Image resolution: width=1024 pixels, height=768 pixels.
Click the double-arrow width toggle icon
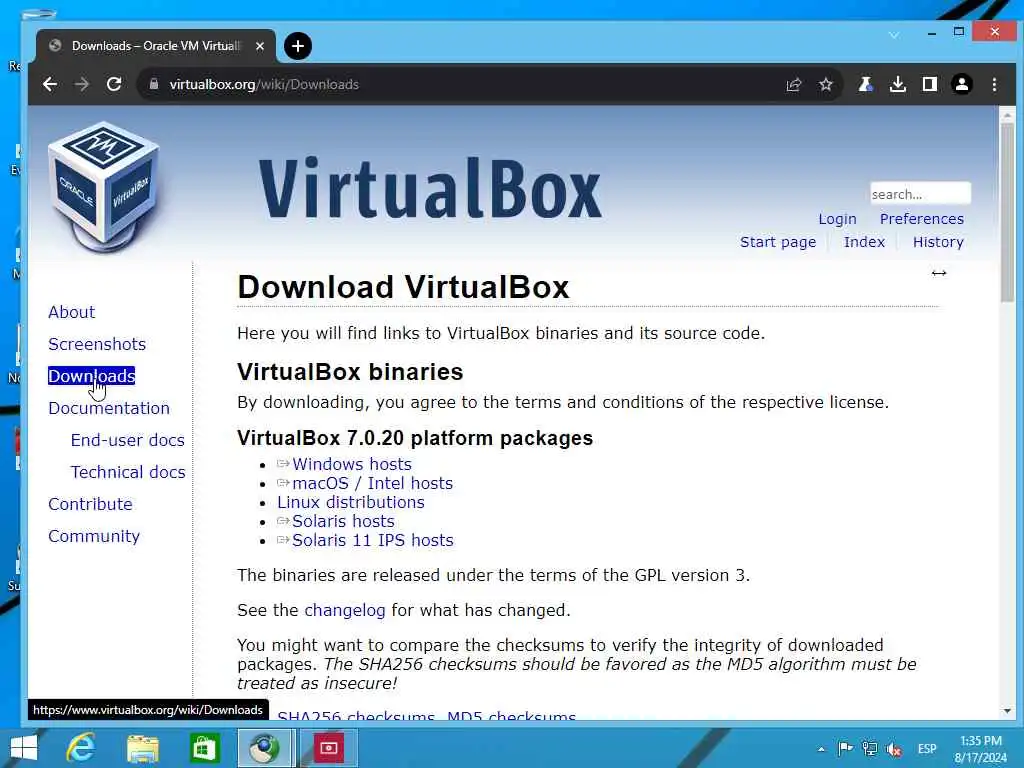[x=938, y=273]
